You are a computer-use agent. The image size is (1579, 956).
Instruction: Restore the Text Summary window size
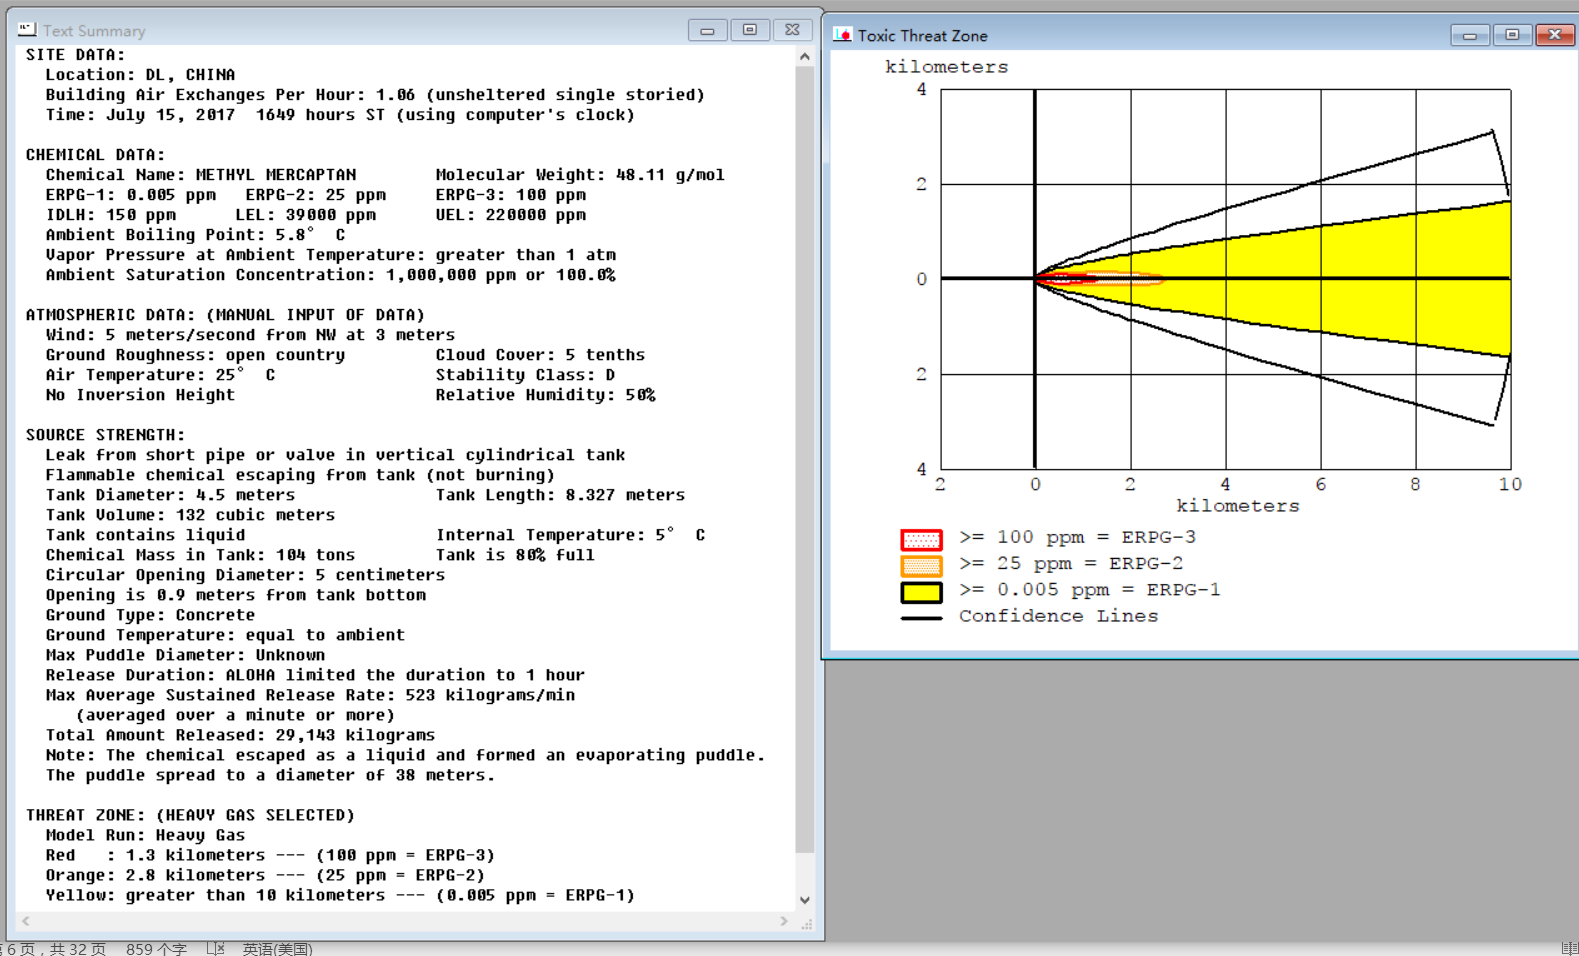point(750,30)
